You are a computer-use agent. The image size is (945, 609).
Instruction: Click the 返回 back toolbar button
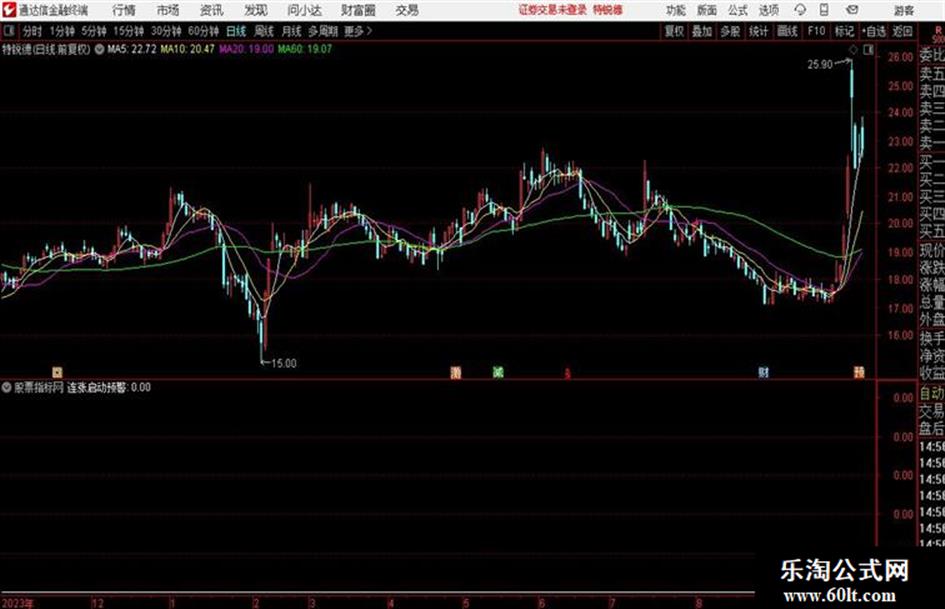click(902, 31)
